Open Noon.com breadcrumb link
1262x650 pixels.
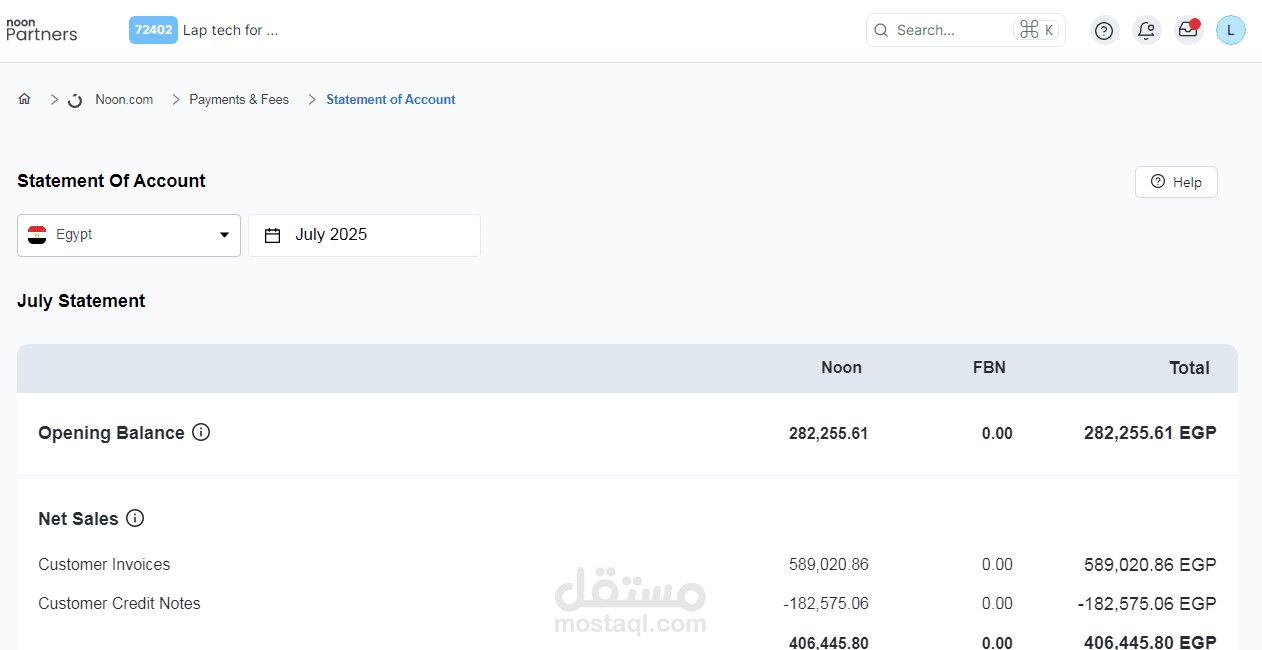pyautogui.click(x=124, y=99)
